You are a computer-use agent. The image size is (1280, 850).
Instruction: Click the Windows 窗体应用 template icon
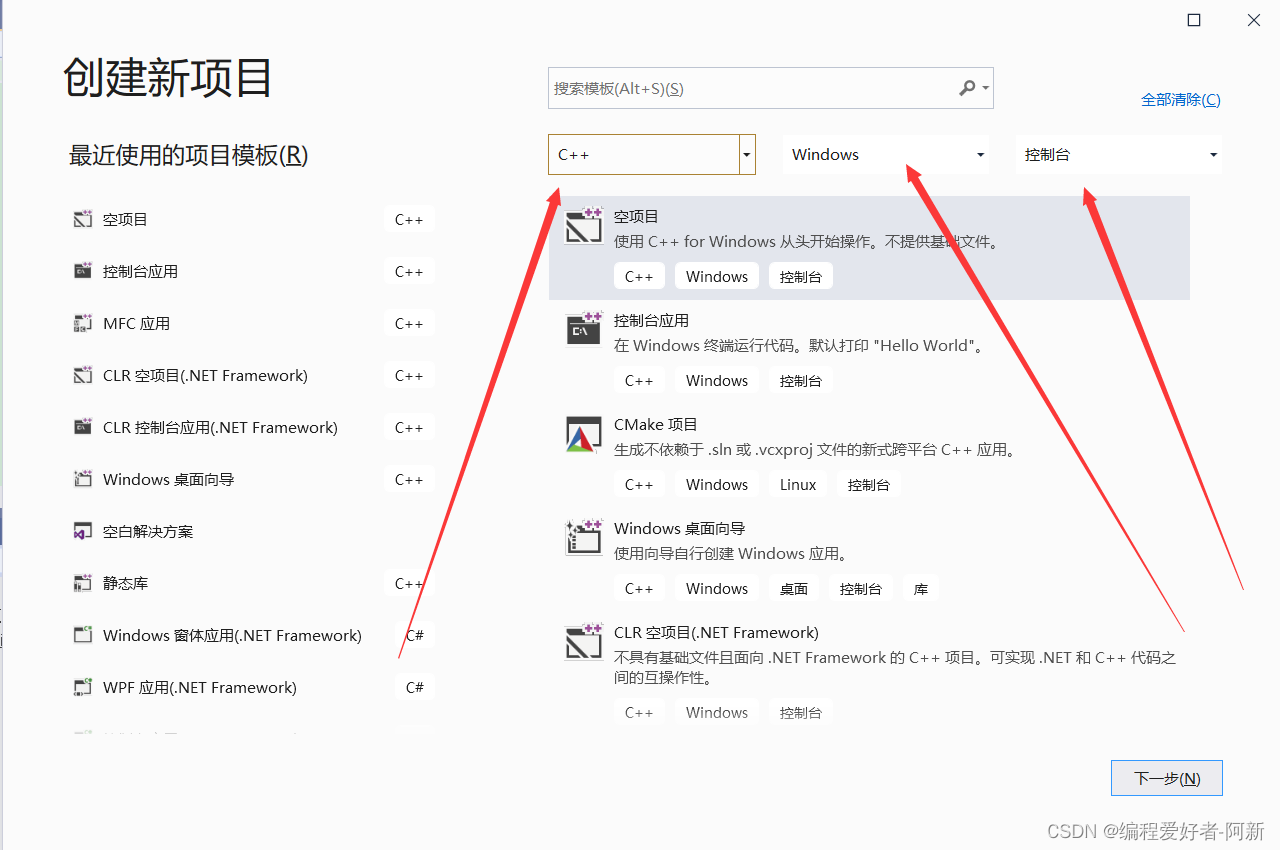83,635
